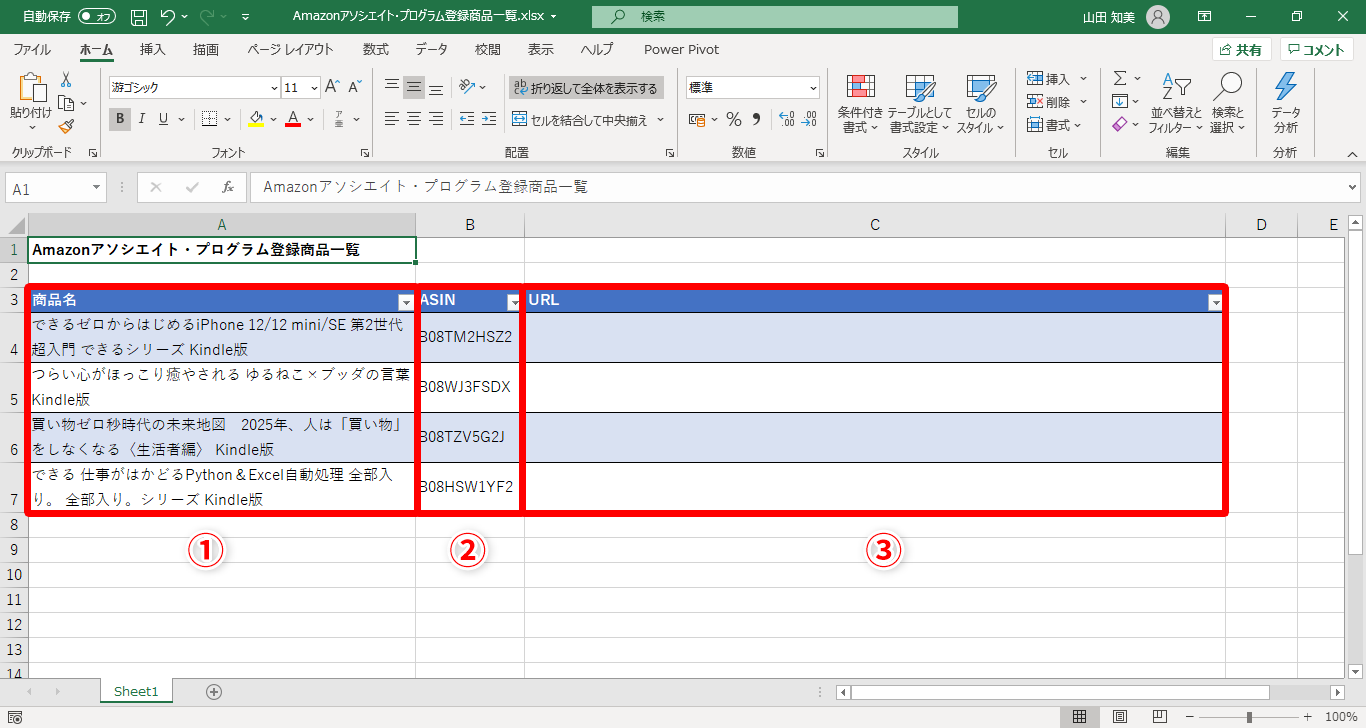Click the Paste clipboard icon
The width and height of the screenshot is (1366, 728).
click(31, 88)
